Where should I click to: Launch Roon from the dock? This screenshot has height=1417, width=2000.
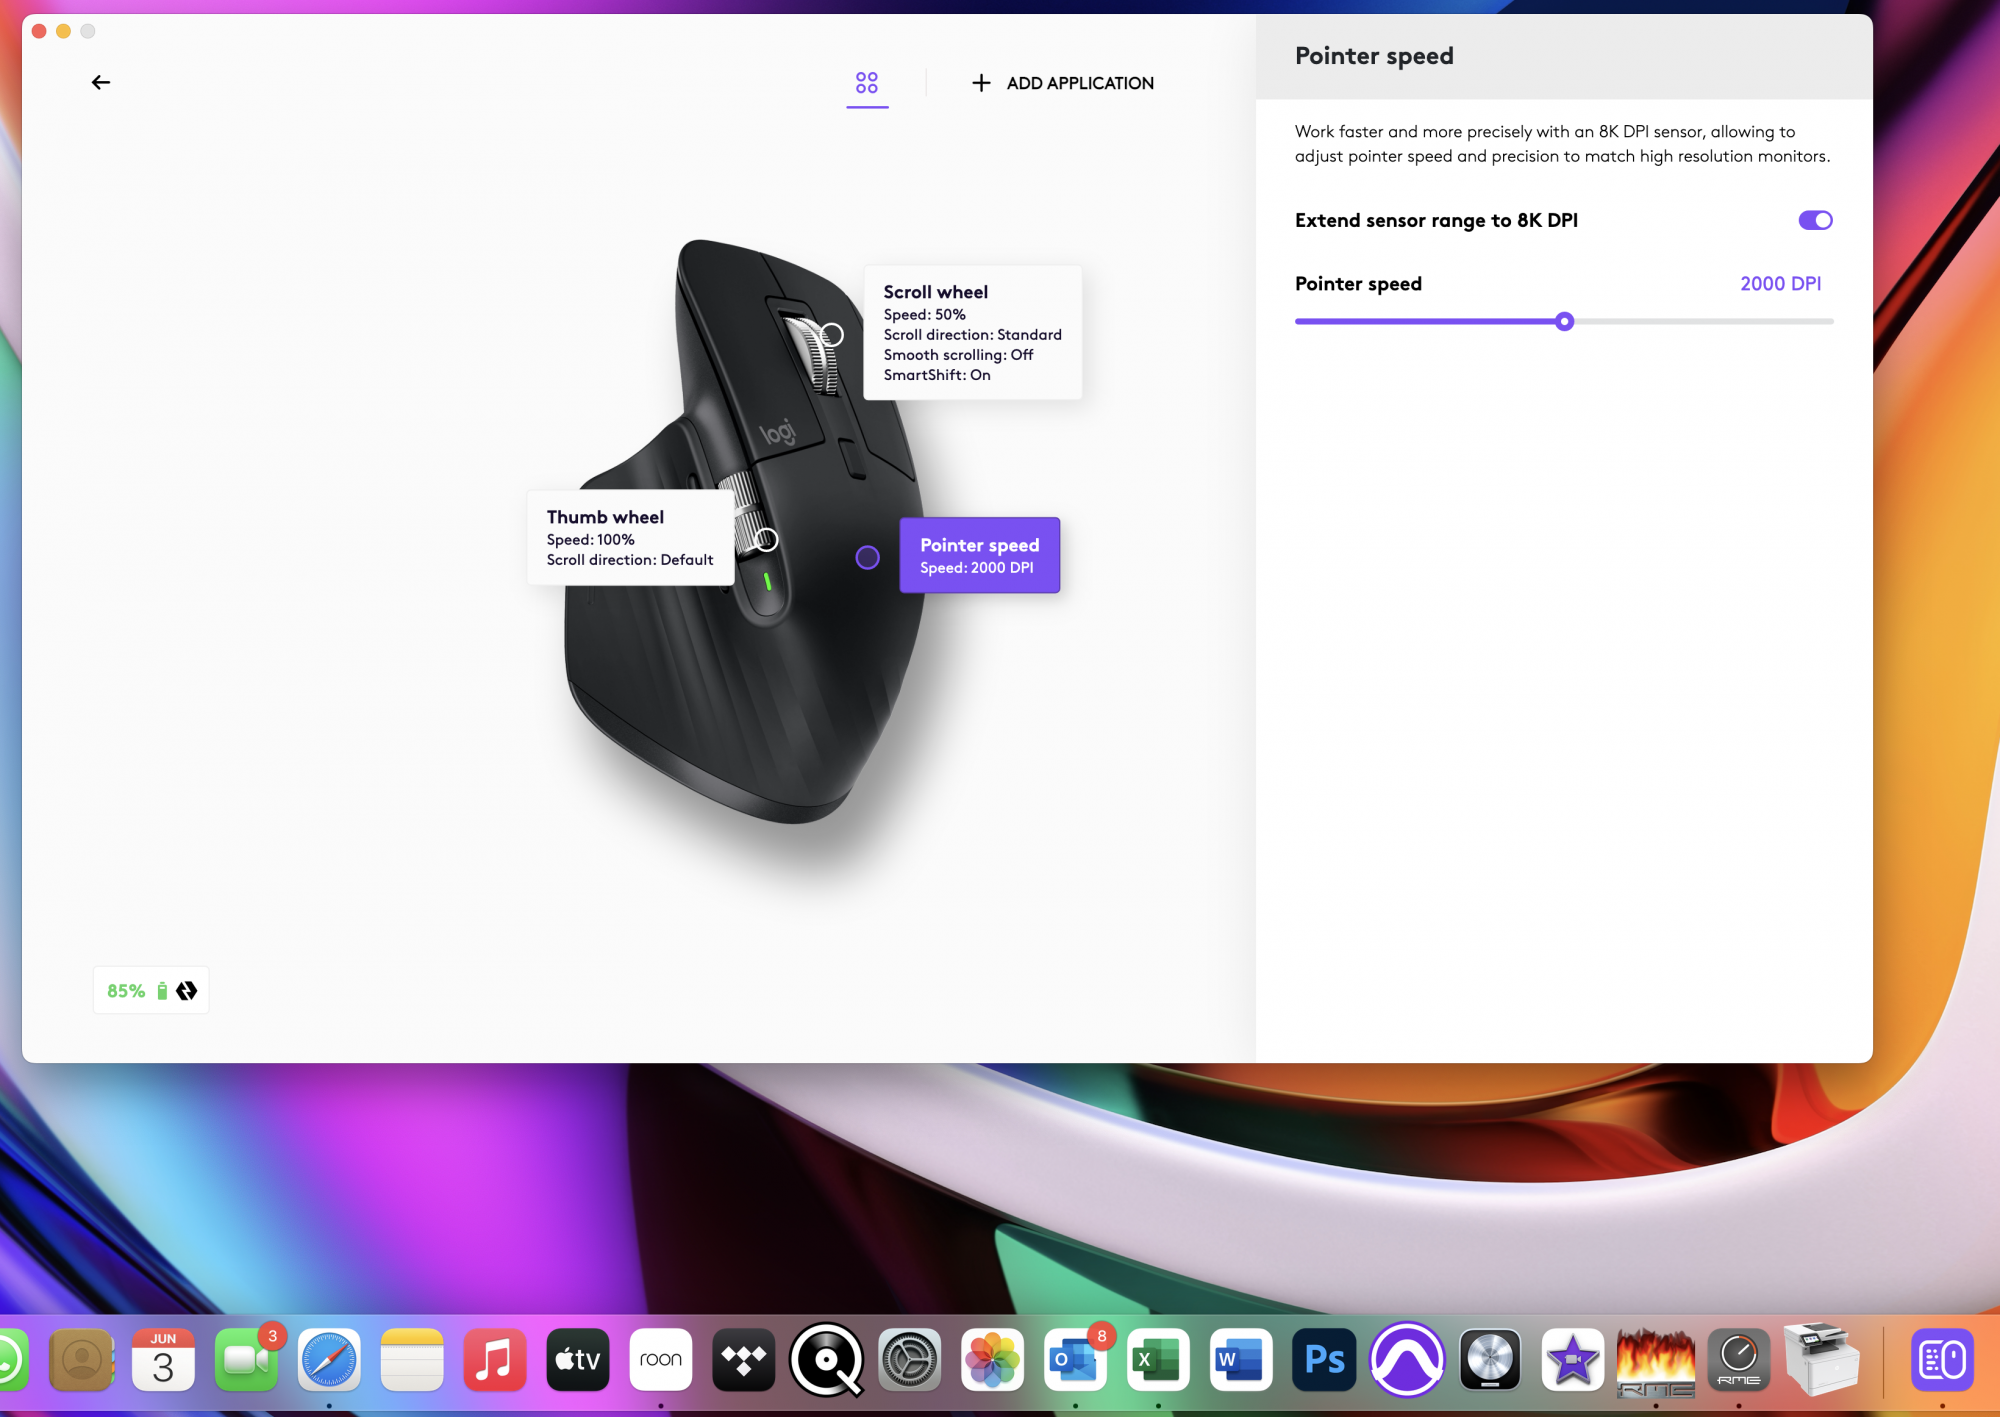pos(660,1359)
